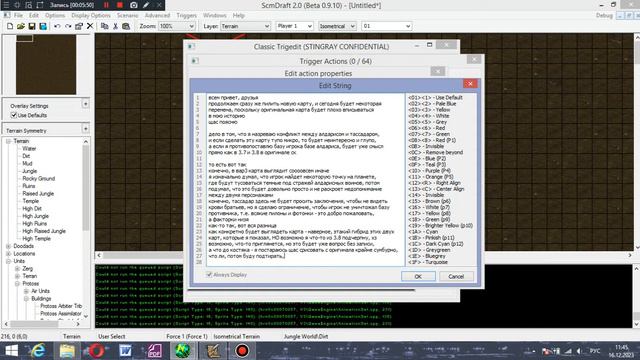Select the Jungle terrain tile
Viewport: 640px width, 360px height.
29,171
